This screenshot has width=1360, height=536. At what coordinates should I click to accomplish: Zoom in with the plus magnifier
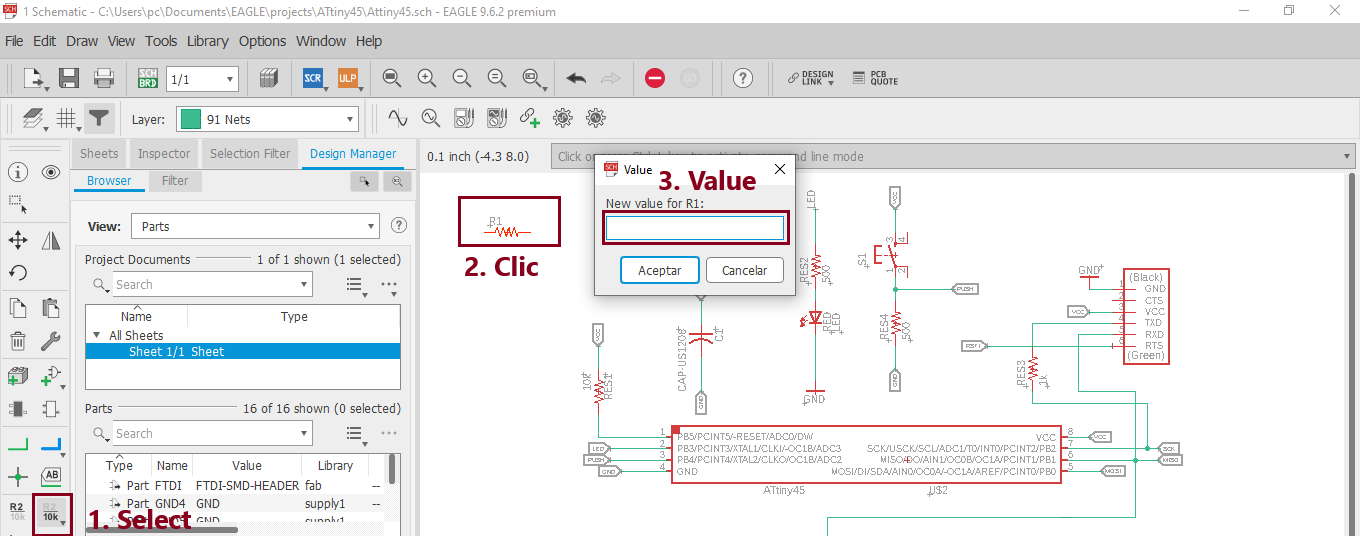coord(427,78)
